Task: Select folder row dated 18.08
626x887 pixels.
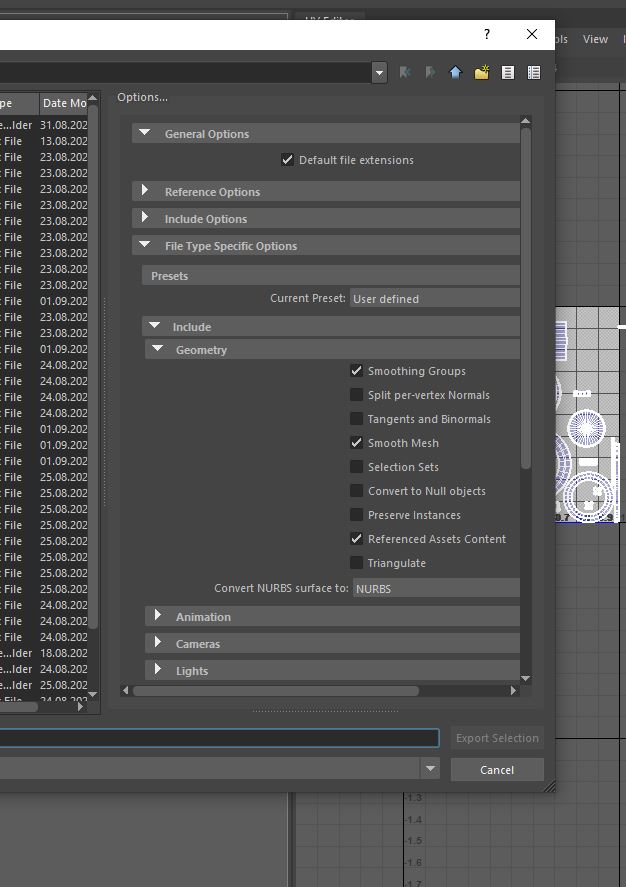Action: point(44,652)
